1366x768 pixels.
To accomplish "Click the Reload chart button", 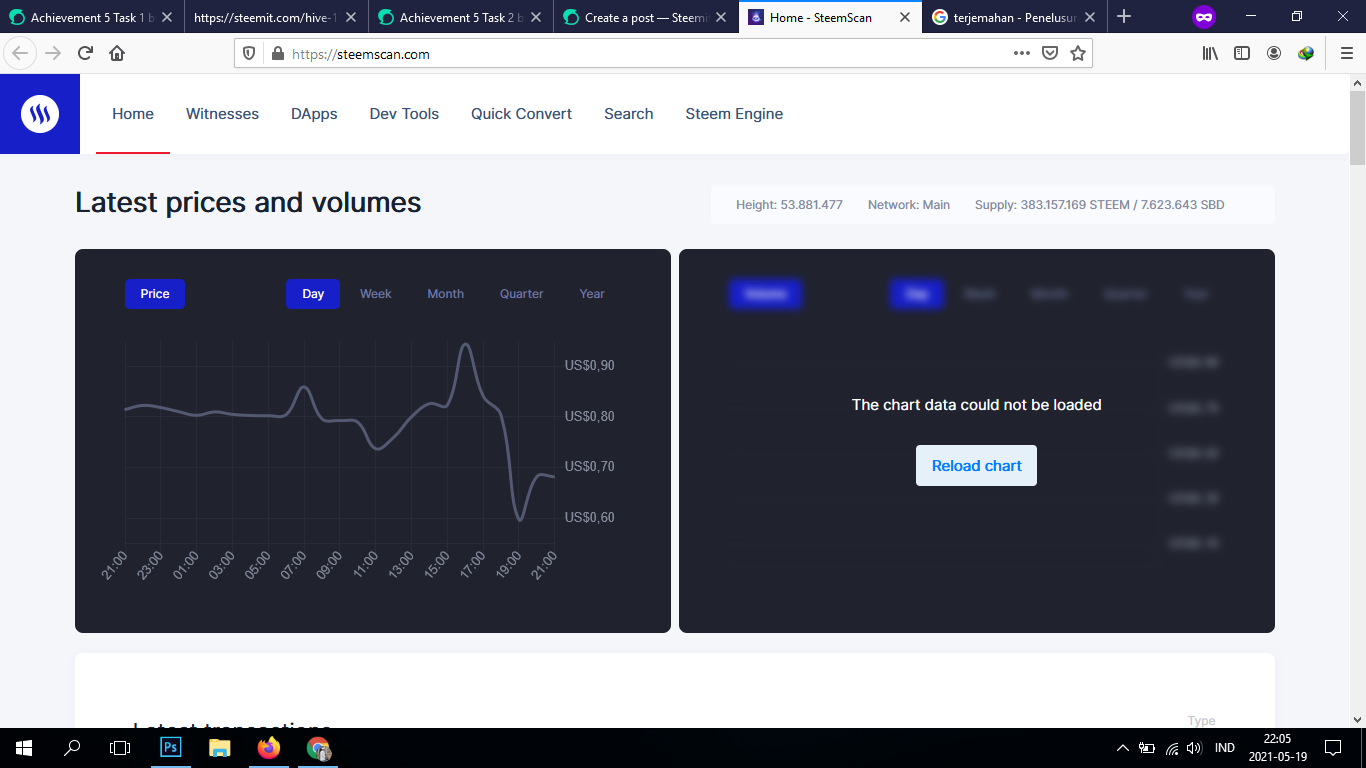I will pos(976,465).
